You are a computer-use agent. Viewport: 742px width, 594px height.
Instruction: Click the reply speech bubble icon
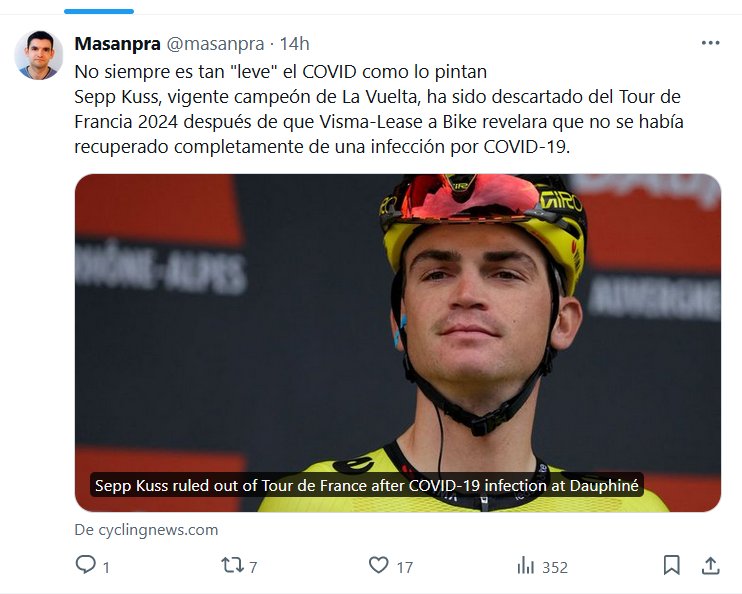[x=86, y=566]
